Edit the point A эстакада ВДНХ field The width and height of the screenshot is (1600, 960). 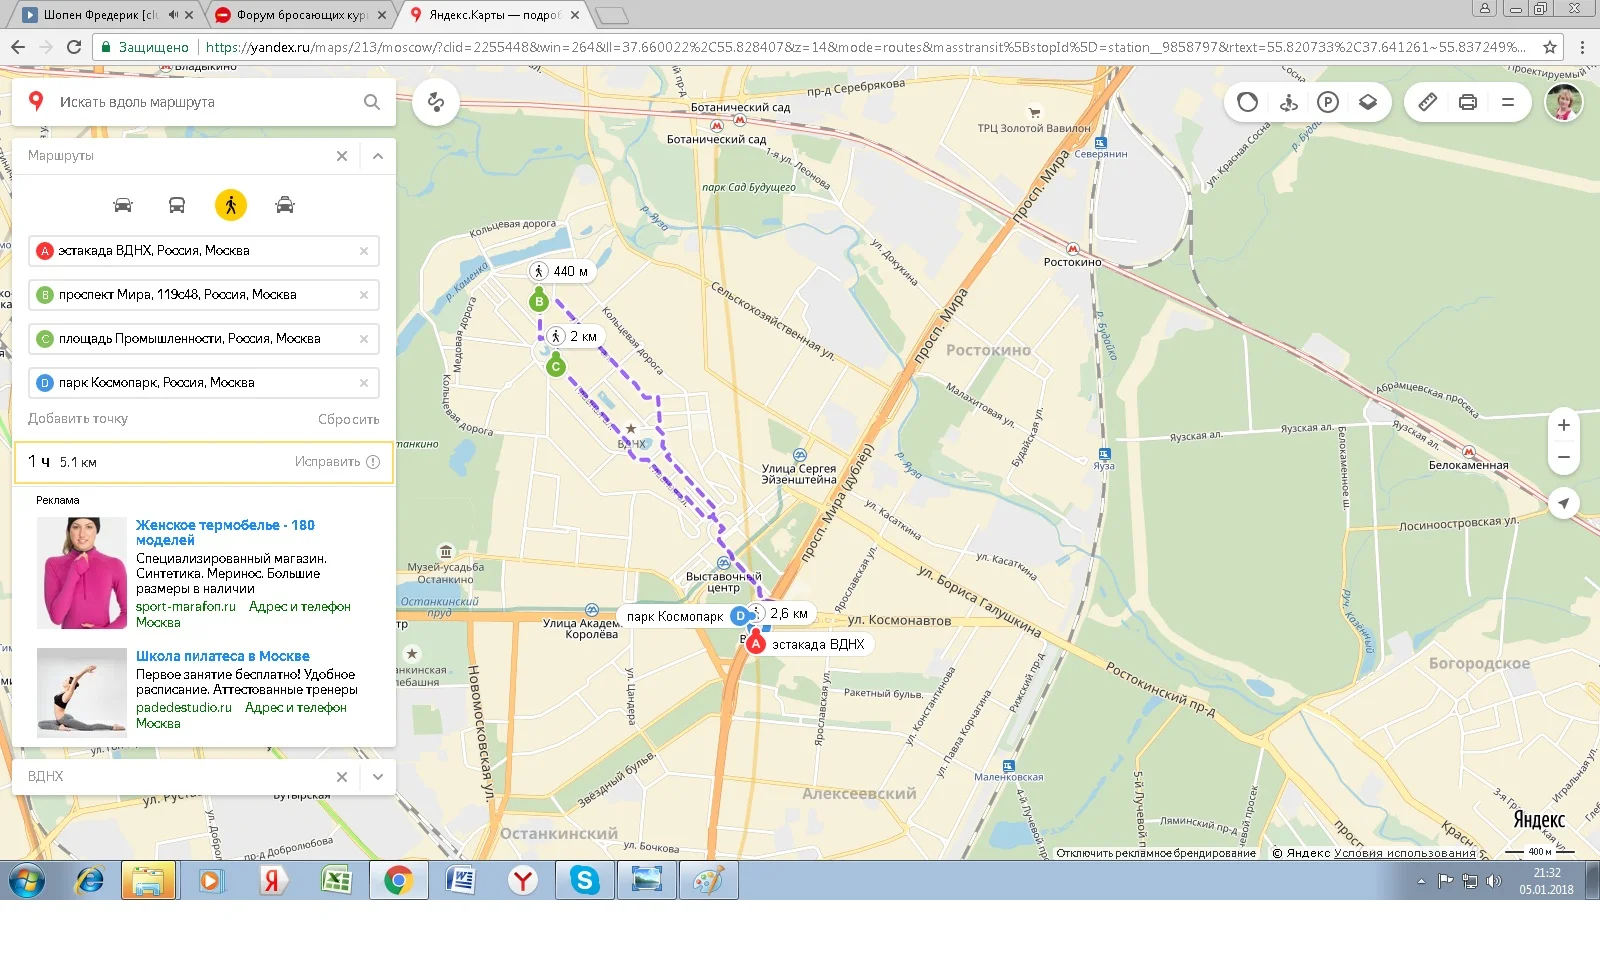click(x=204, y=251)
